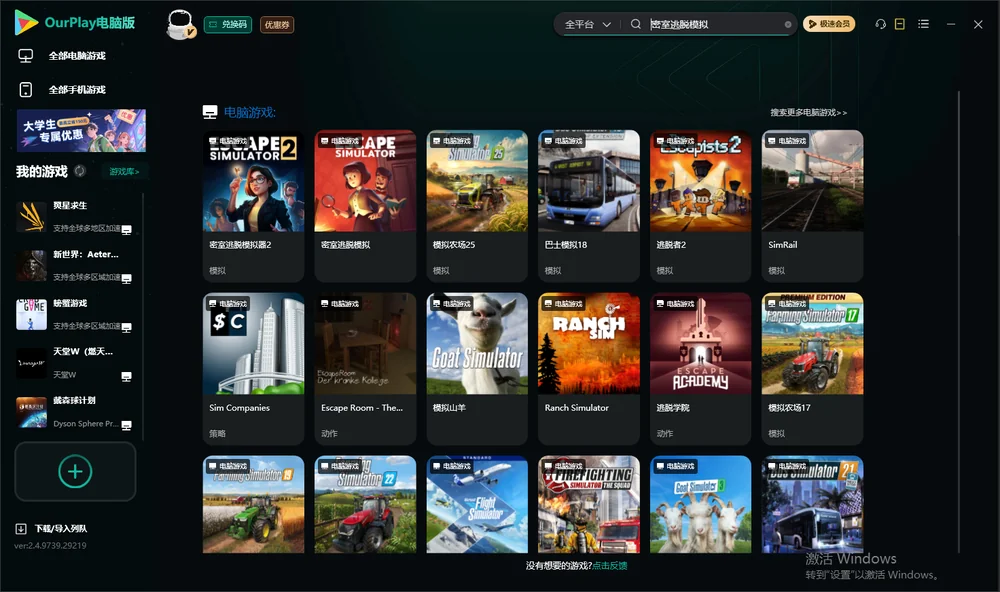Click the magnifier search icon
This screenshot has height=592, width=1000.
[x=636, y=24]
